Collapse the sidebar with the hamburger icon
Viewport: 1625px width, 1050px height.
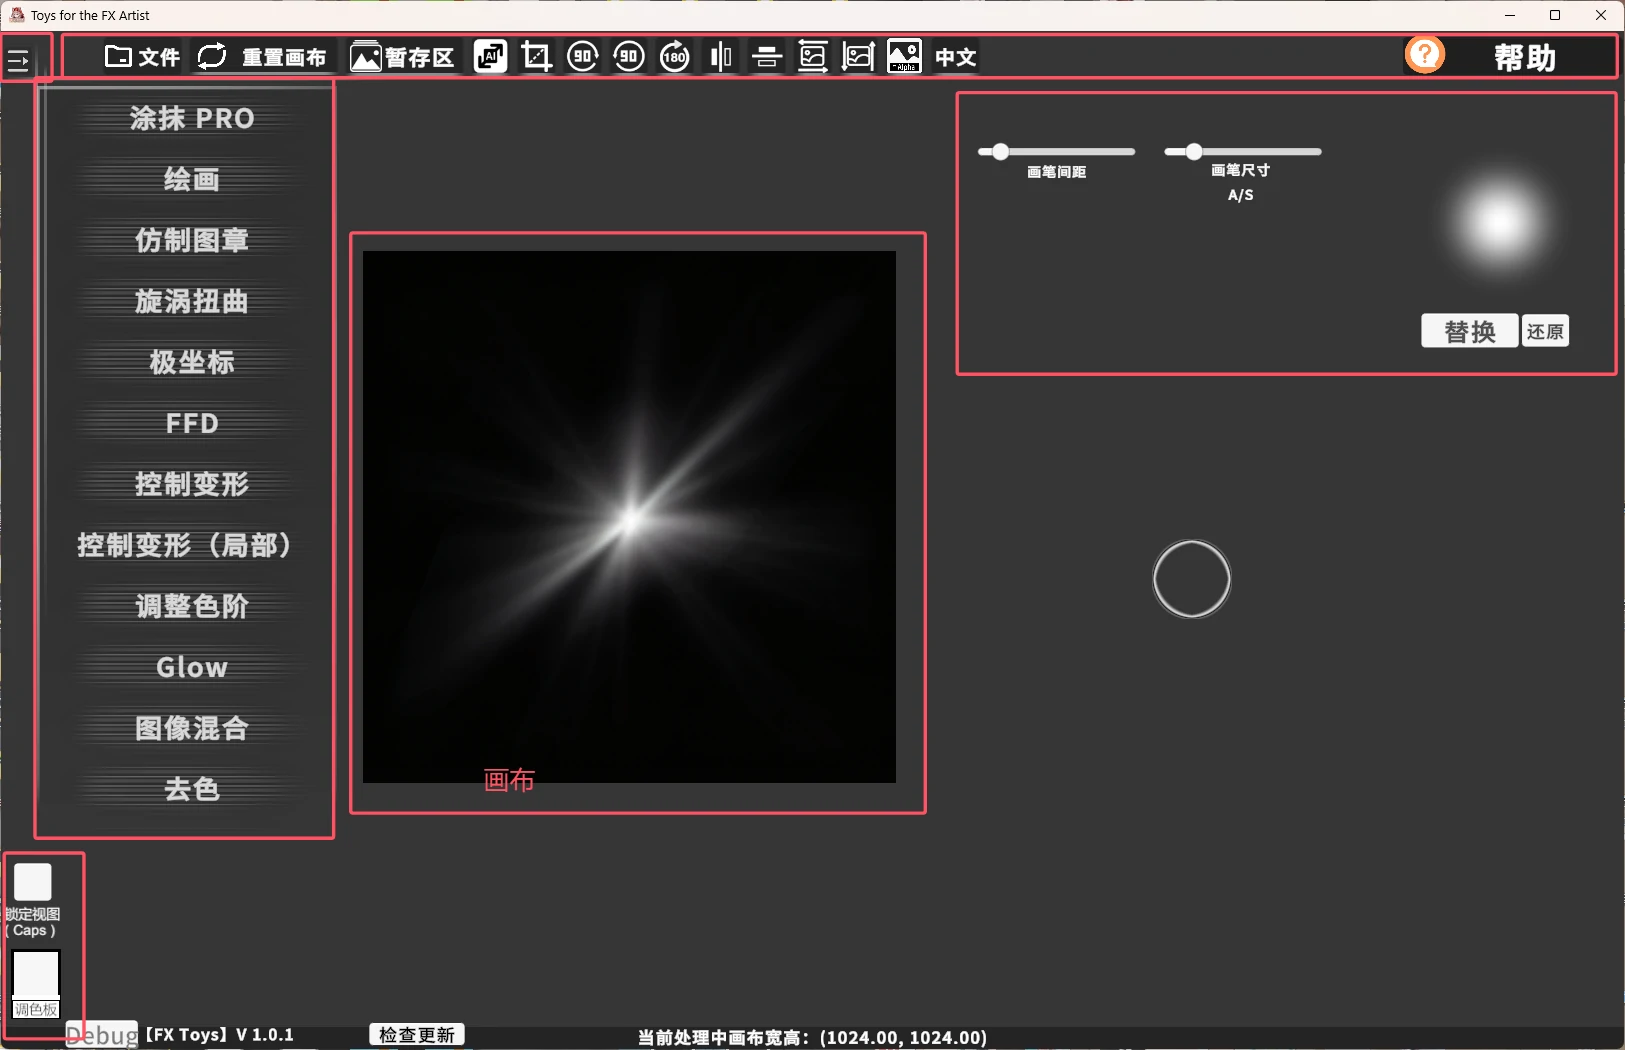pos(19,62)
